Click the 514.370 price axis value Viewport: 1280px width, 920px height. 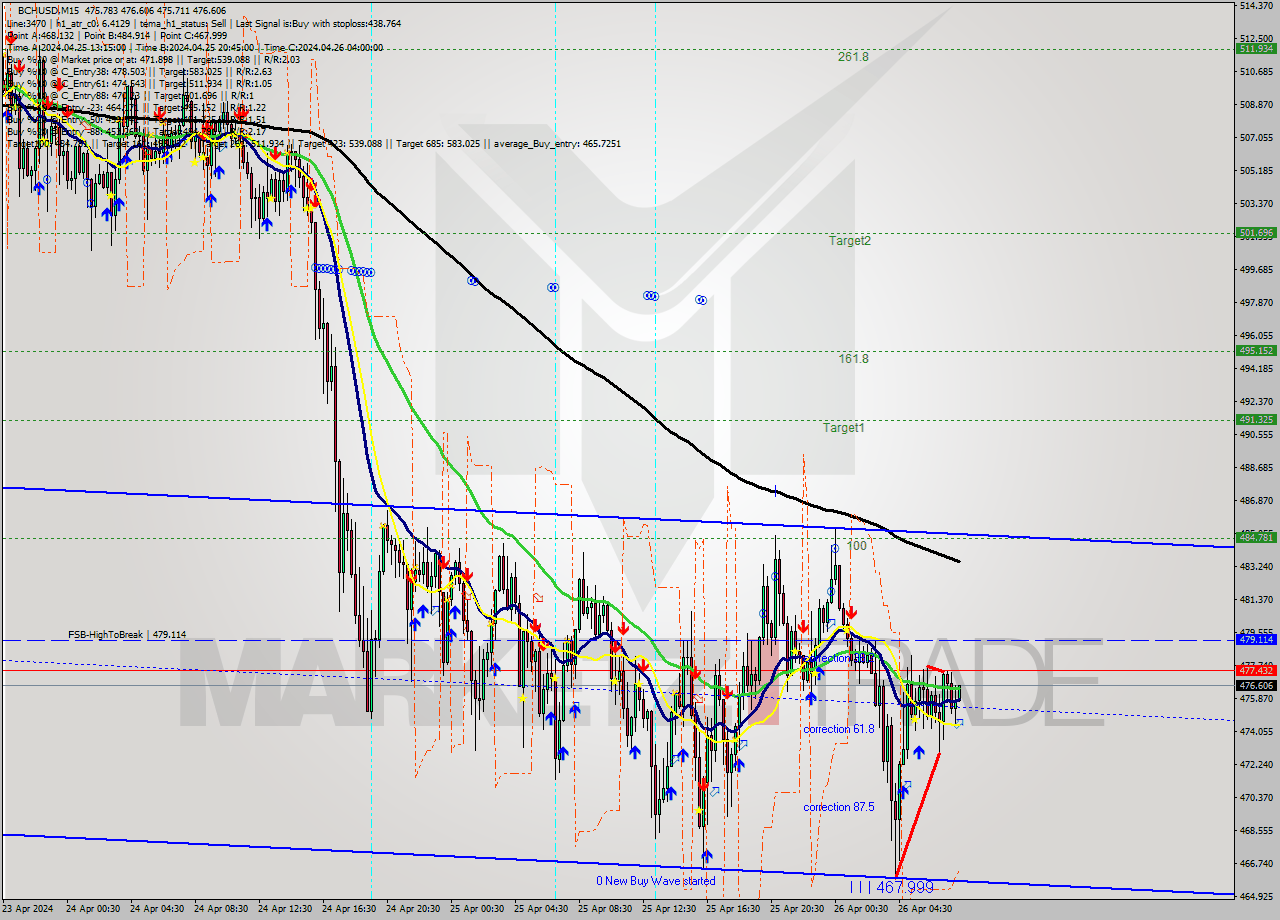click(1255, 6)
